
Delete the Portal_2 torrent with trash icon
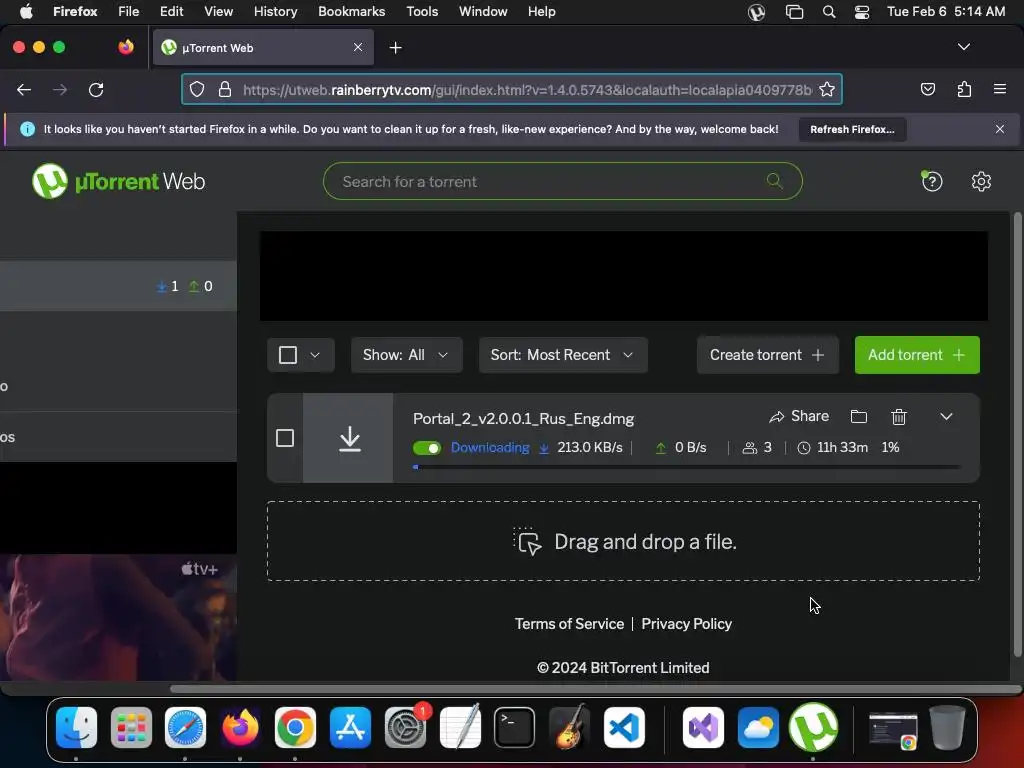[x=899, y=417]
